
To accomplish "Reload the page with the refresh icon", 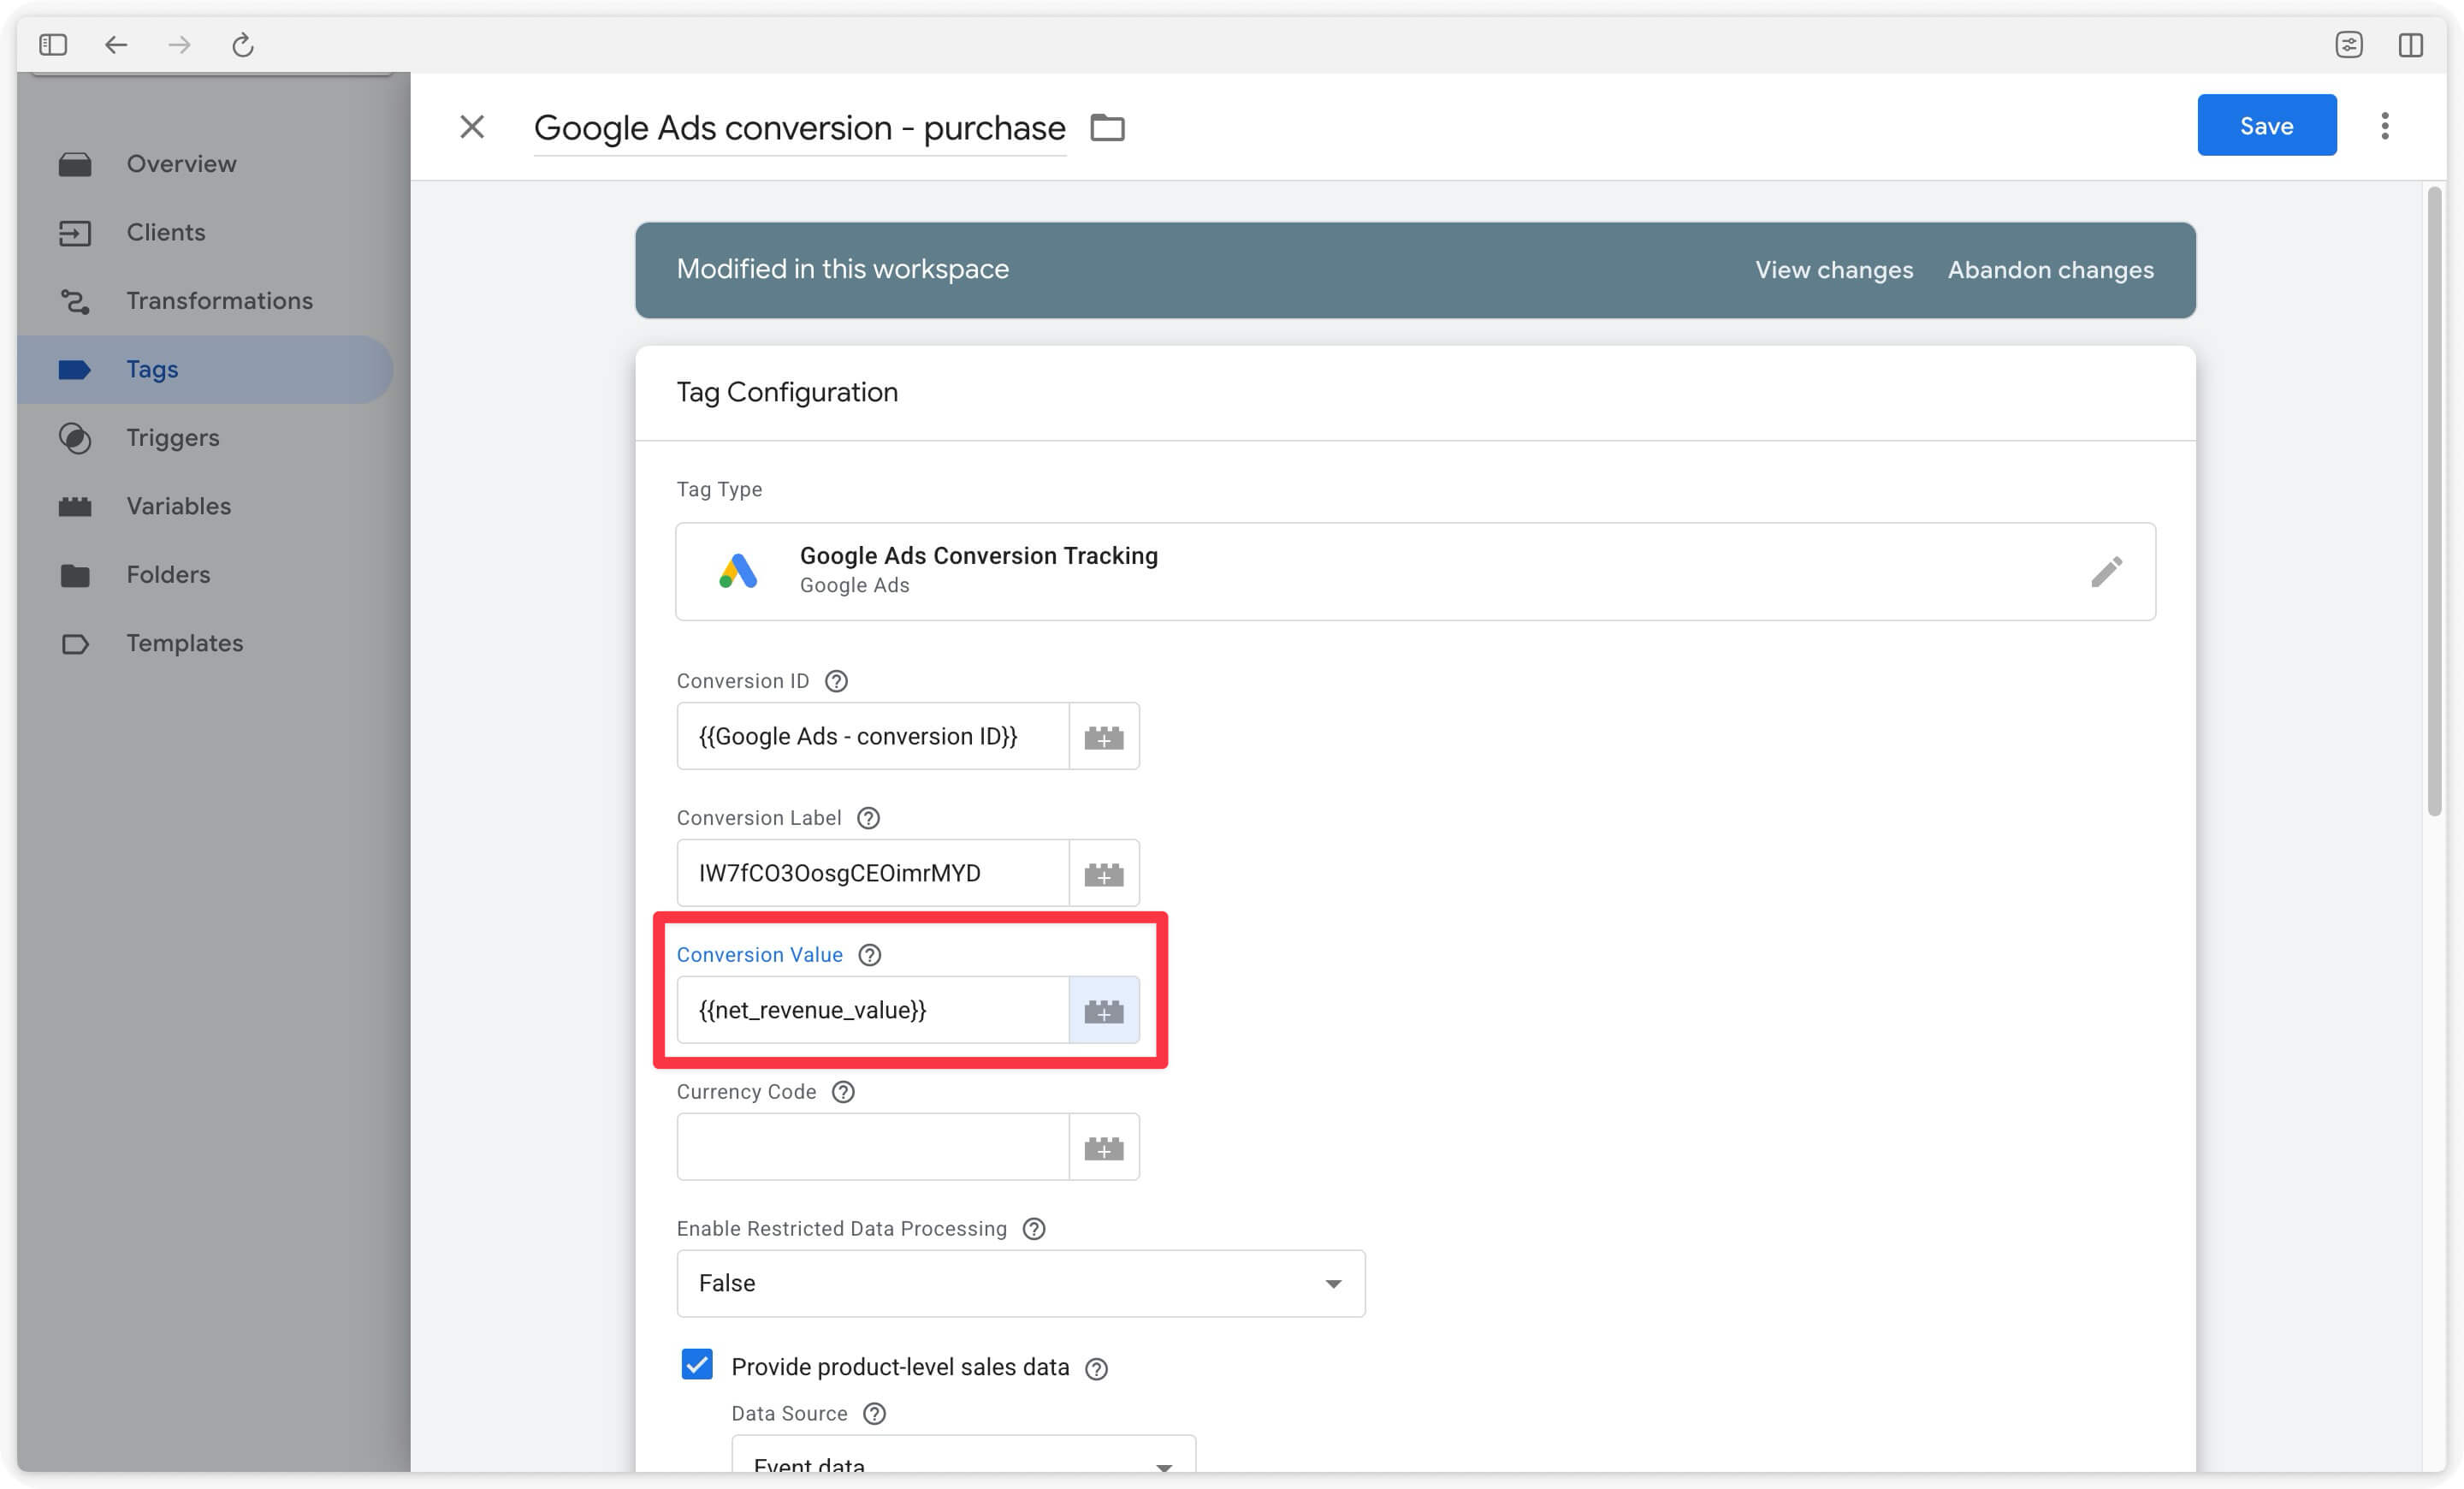I will click(x=243, y=44).
